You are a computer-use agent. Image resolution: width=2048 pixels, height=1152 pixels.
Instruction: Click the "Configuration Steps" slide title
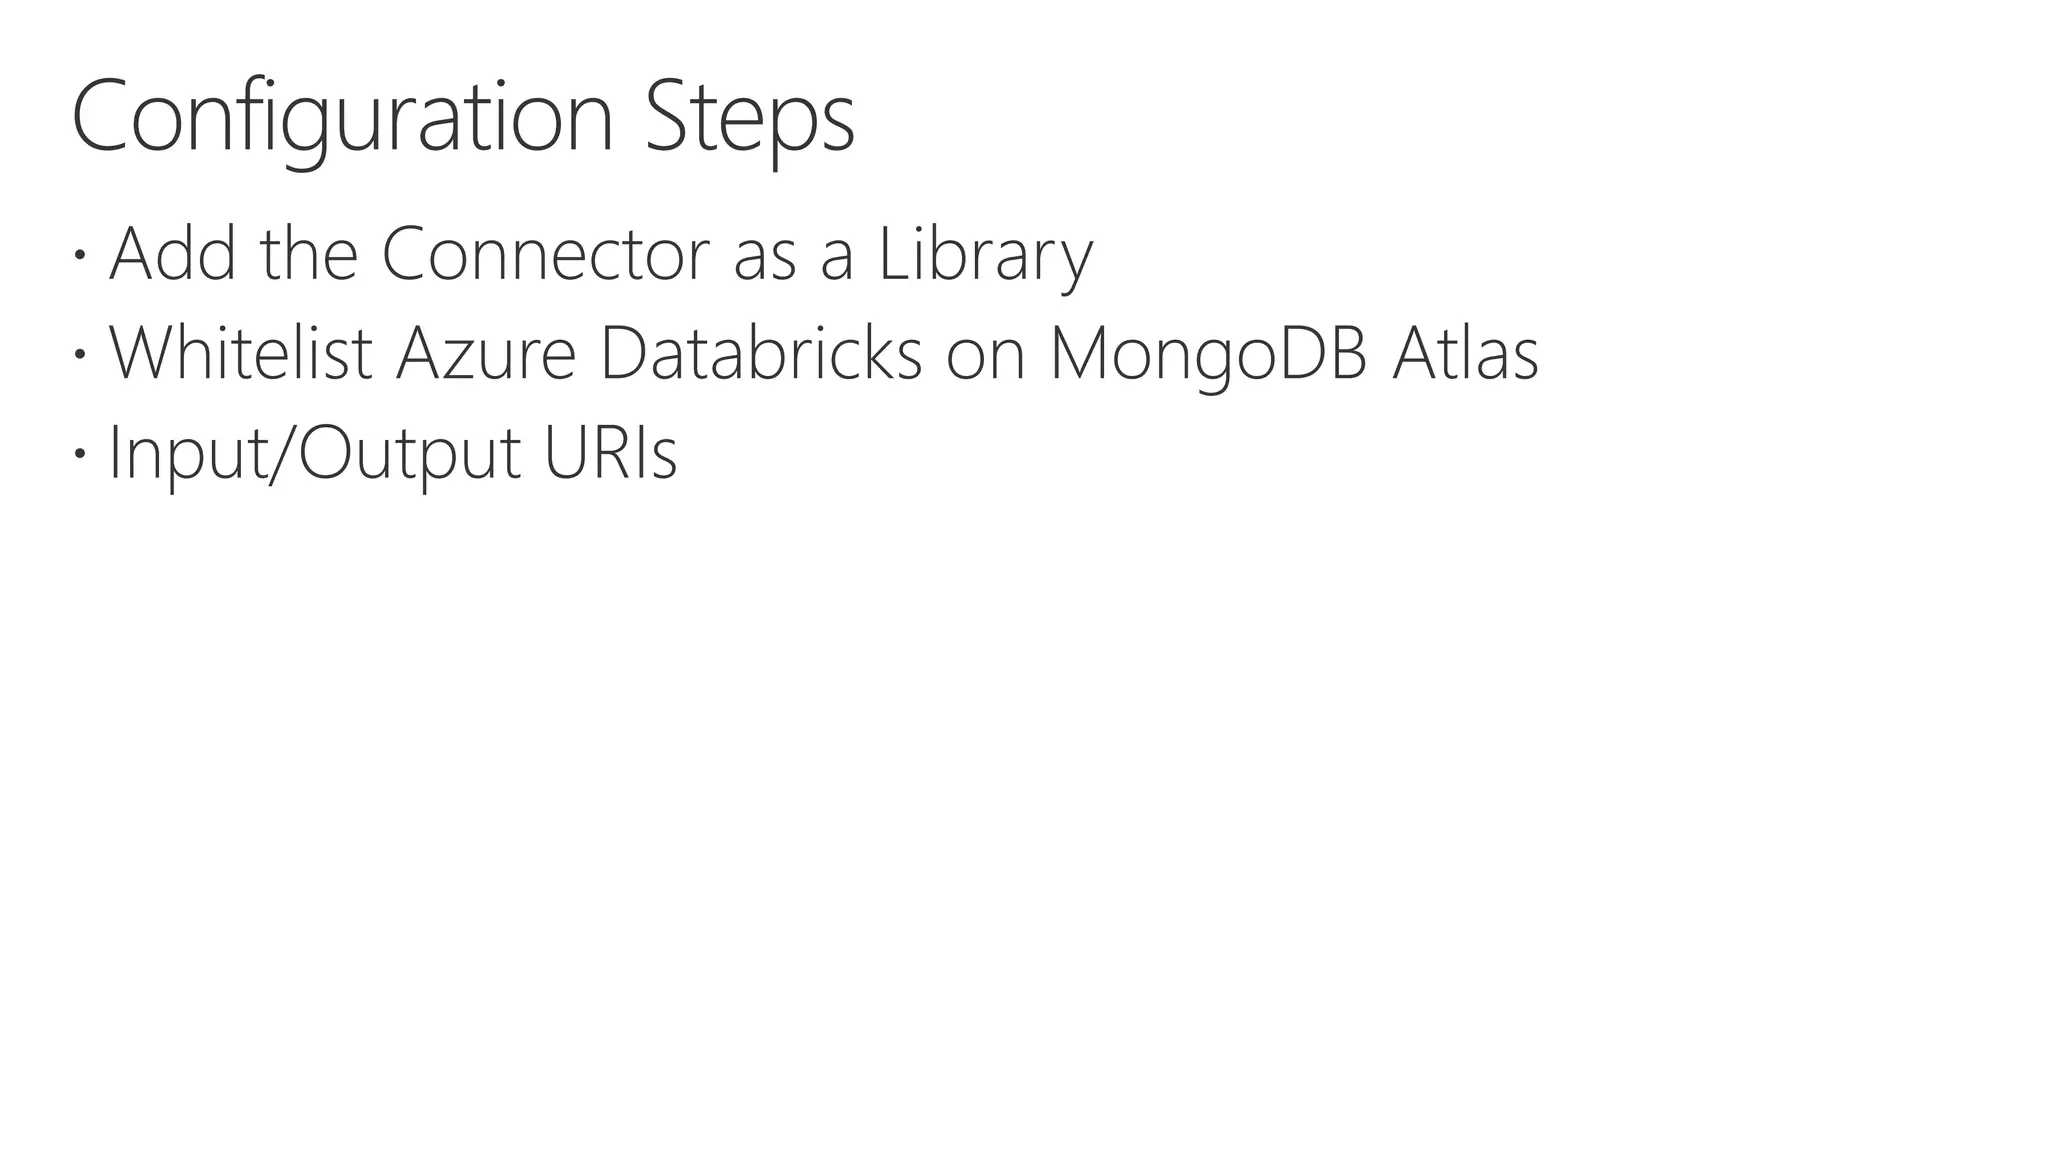[x=463, y=117]
